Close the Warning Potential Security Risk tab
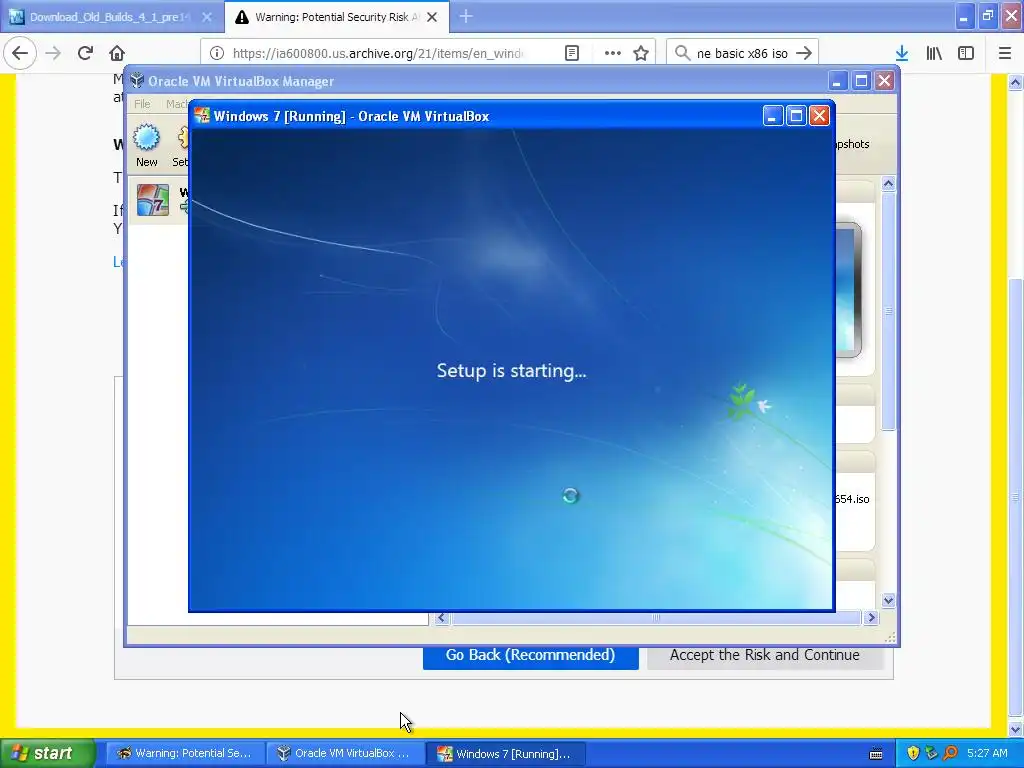This screenshot has height=768, width=1024. tap(432, 17)
